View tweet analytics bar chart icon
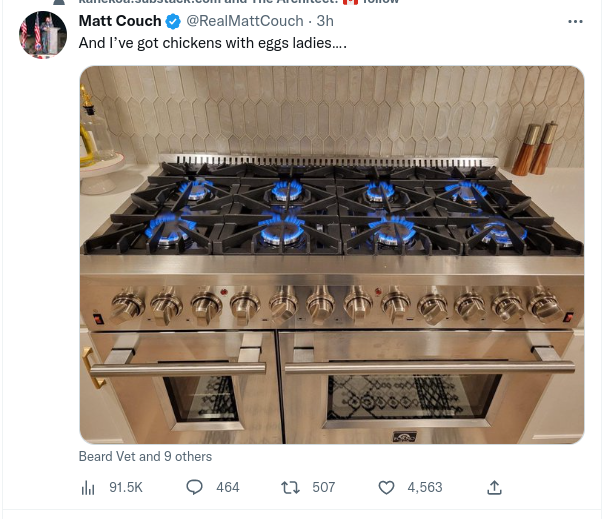This screenshot has height=519, width=613. tap(87, 487)
